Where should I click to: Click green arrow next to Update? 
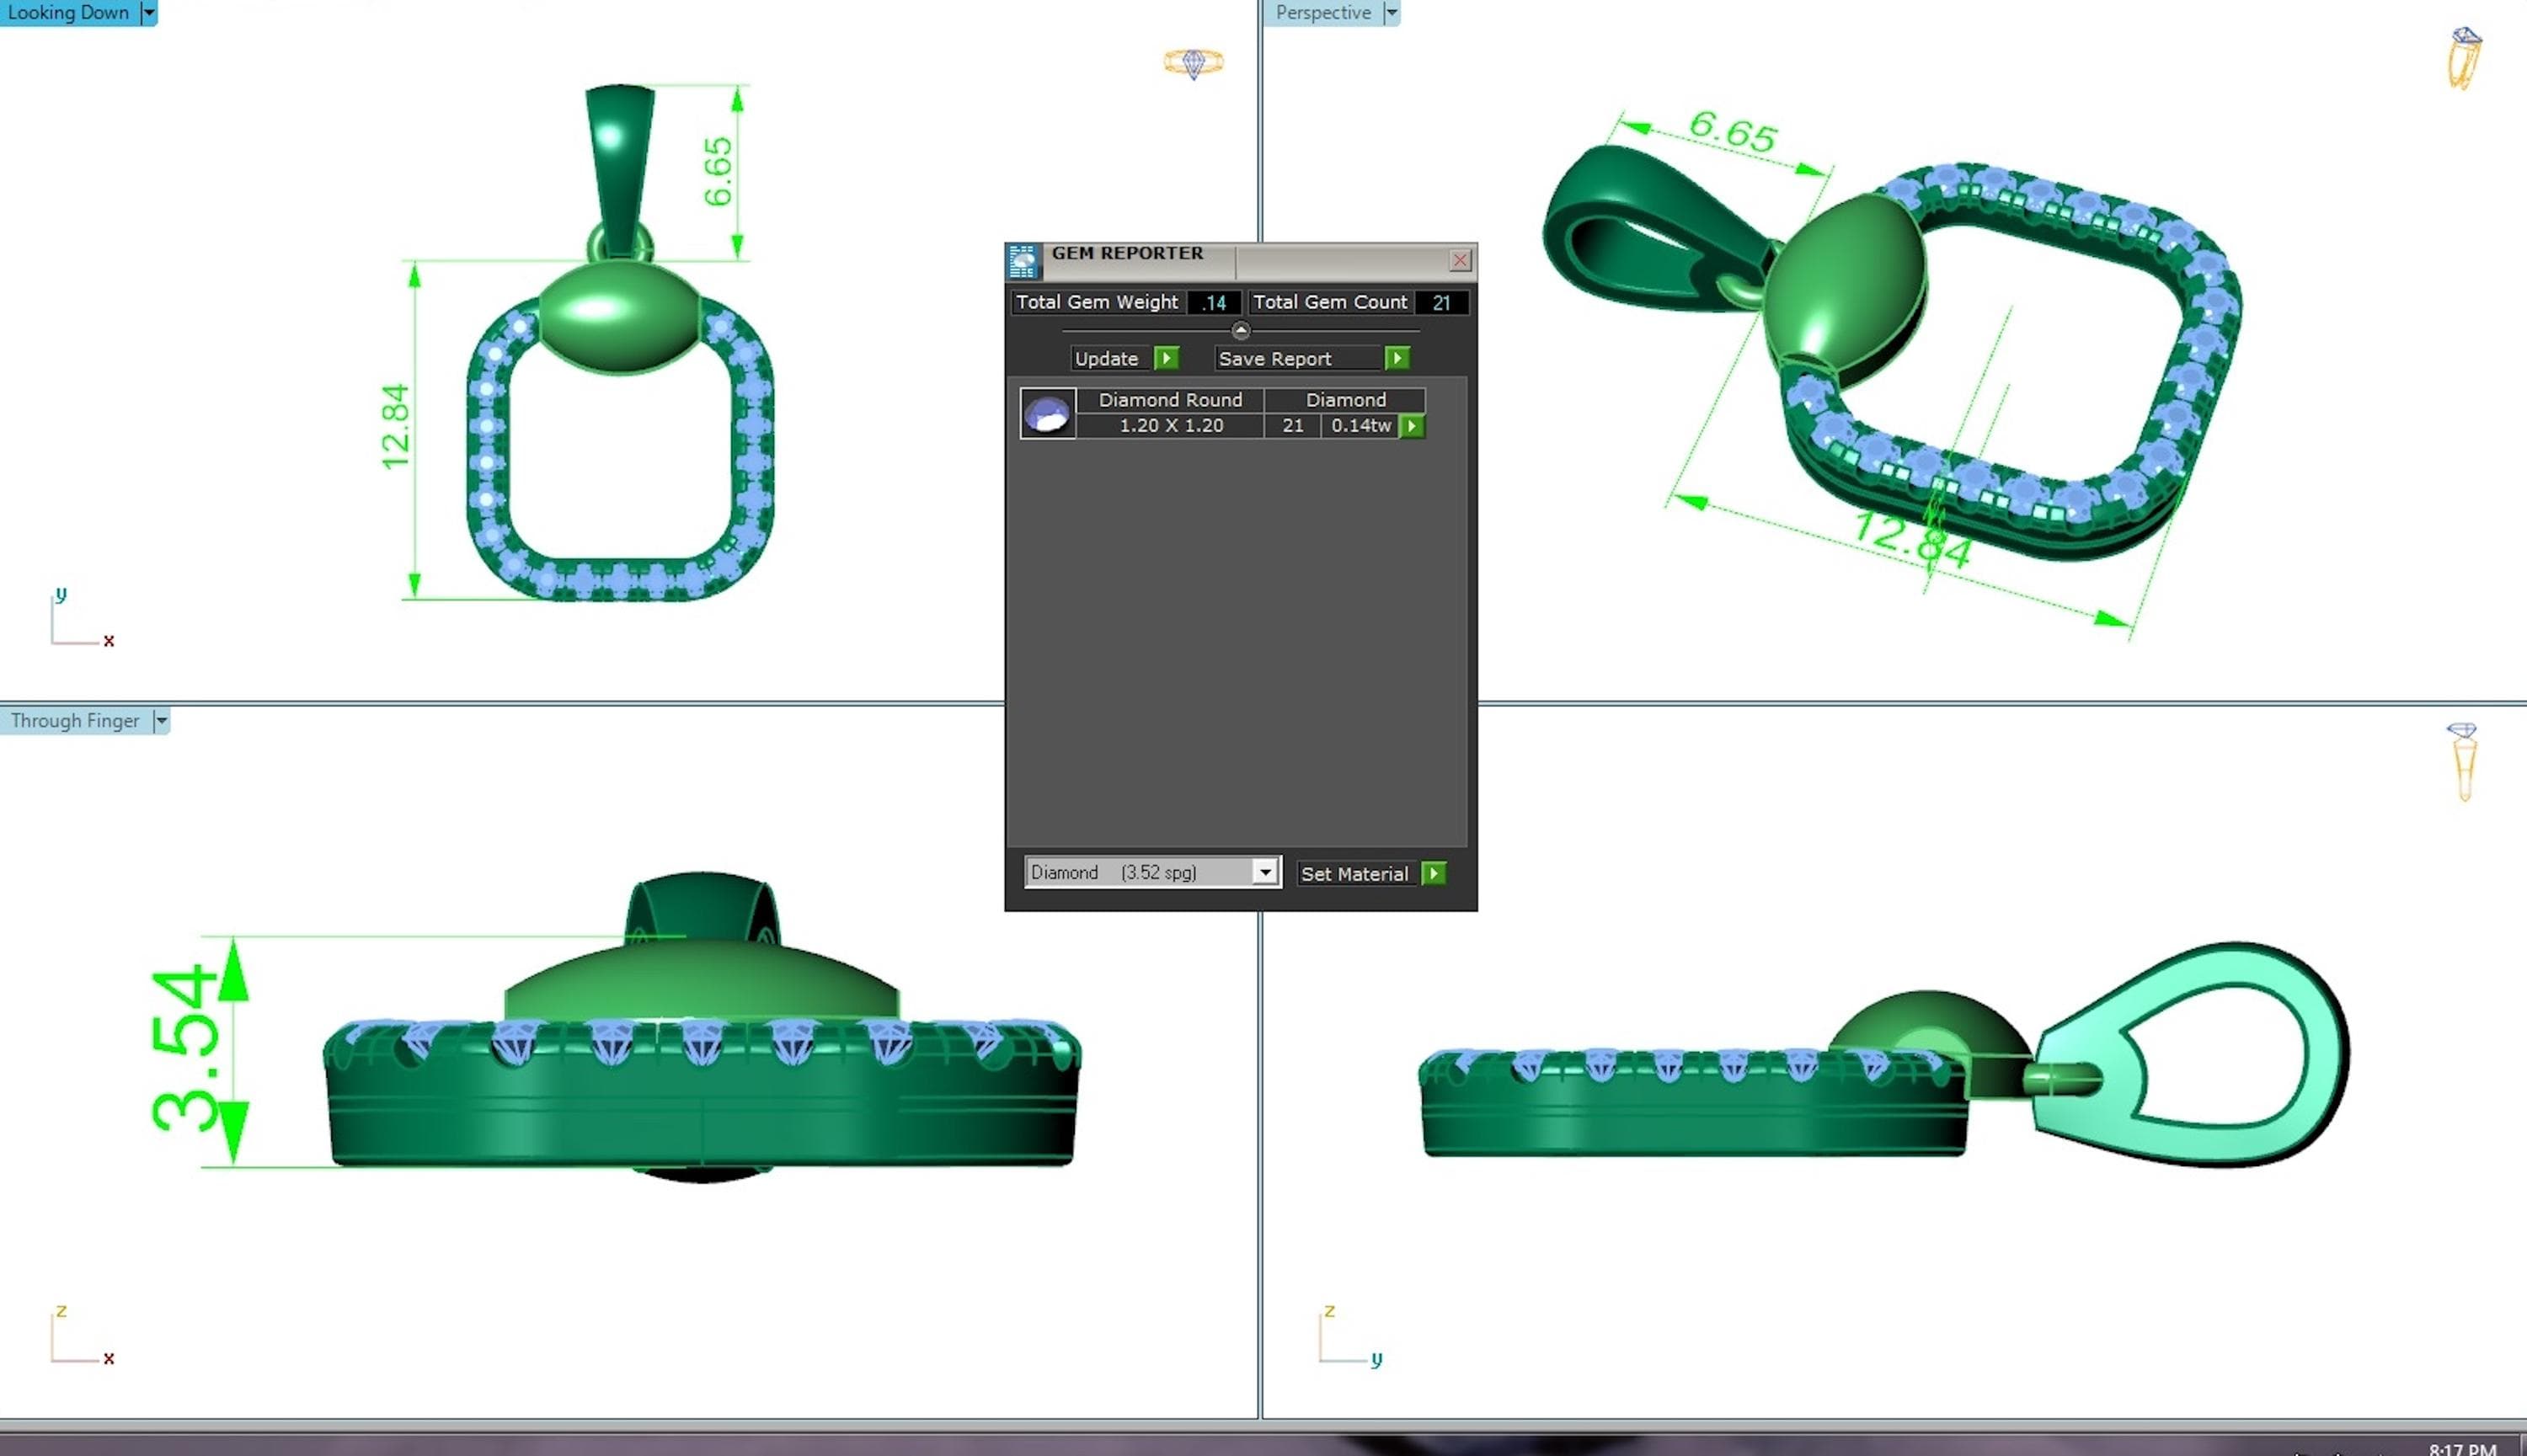click(1166, 358)
